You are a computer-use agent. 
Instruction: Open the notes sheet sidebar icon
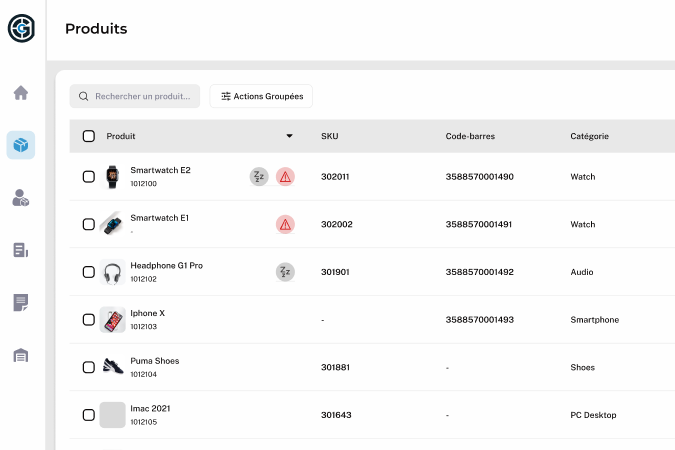point(21,303)
